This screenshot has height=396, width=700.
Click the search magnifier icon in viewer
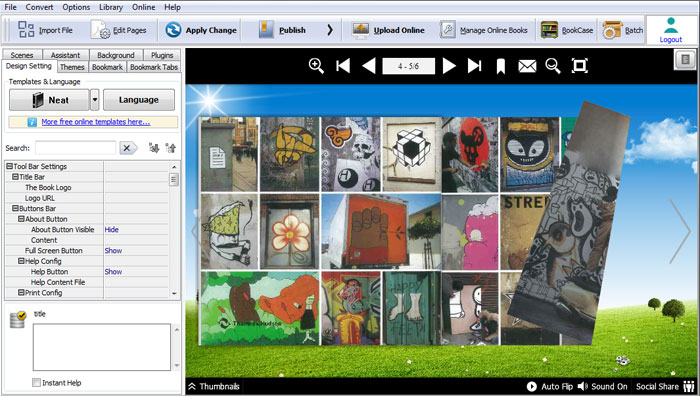click(553, 66)
